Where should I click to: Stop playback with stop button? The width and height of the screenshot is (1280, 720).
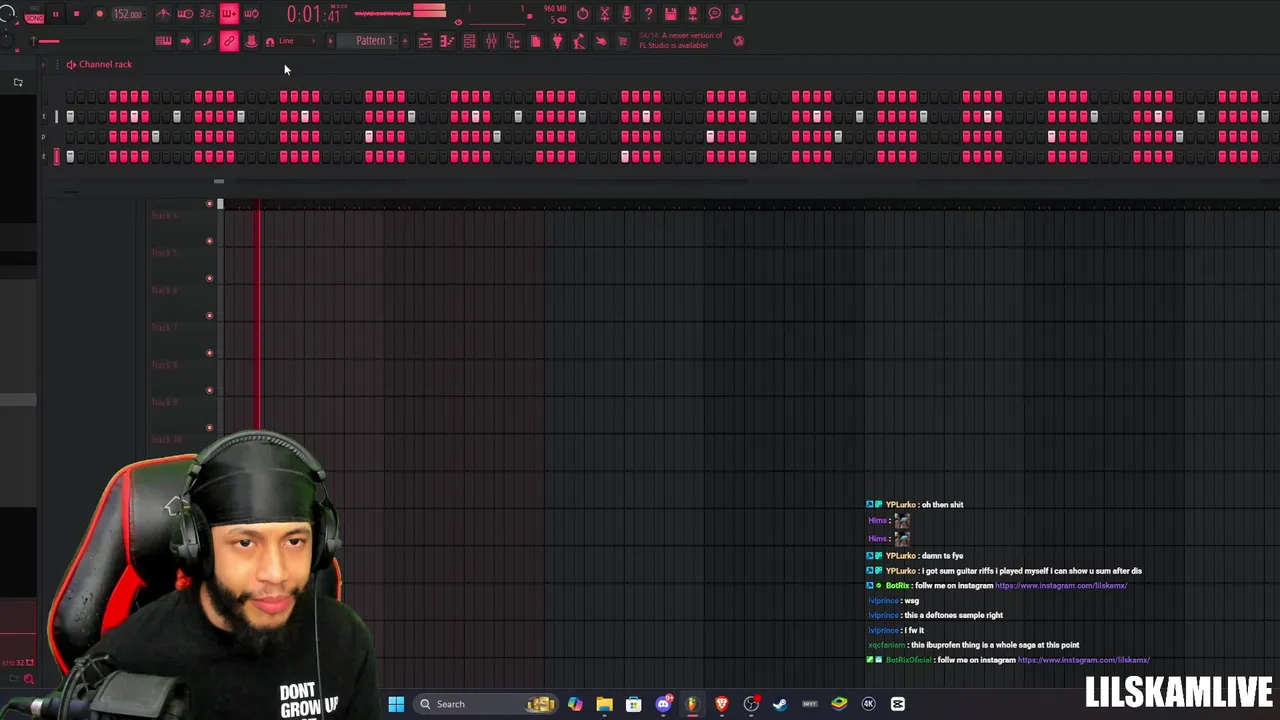[x=76, y=14]
